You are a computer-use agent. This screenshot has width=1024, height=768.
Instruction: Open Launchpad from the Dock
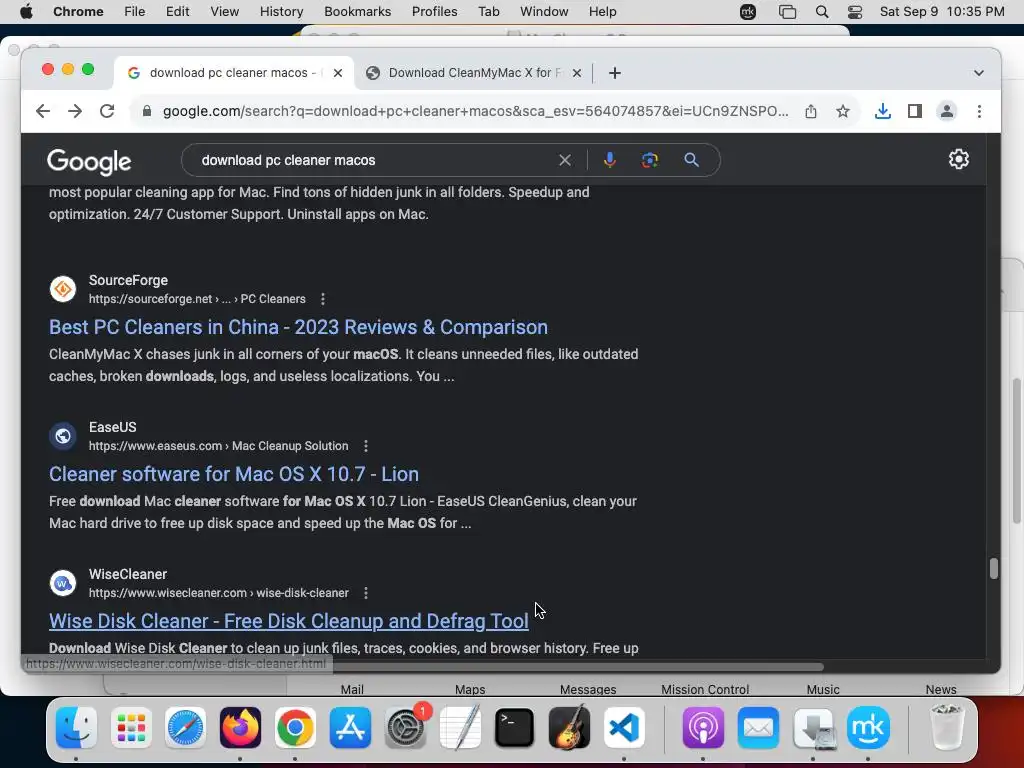point(131,728)
